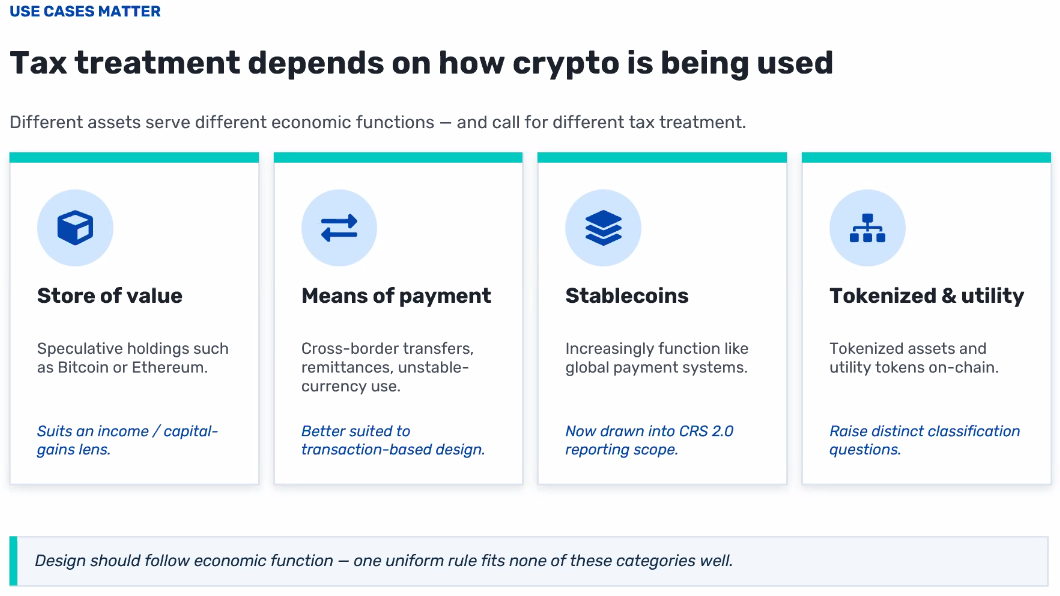
Task: Click the exchange arrows icon for payments
Action: (339, 228)
